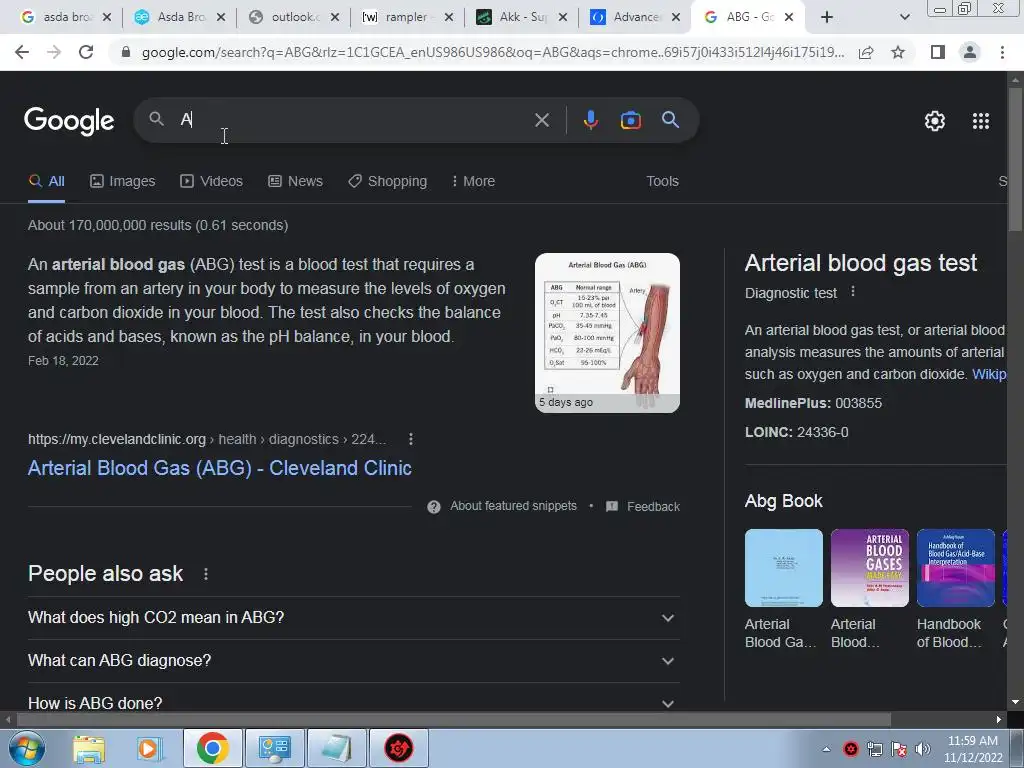Select the News tab
Image resolution: width=1024 pixels, height=768 pixels.
pos(295,182)
